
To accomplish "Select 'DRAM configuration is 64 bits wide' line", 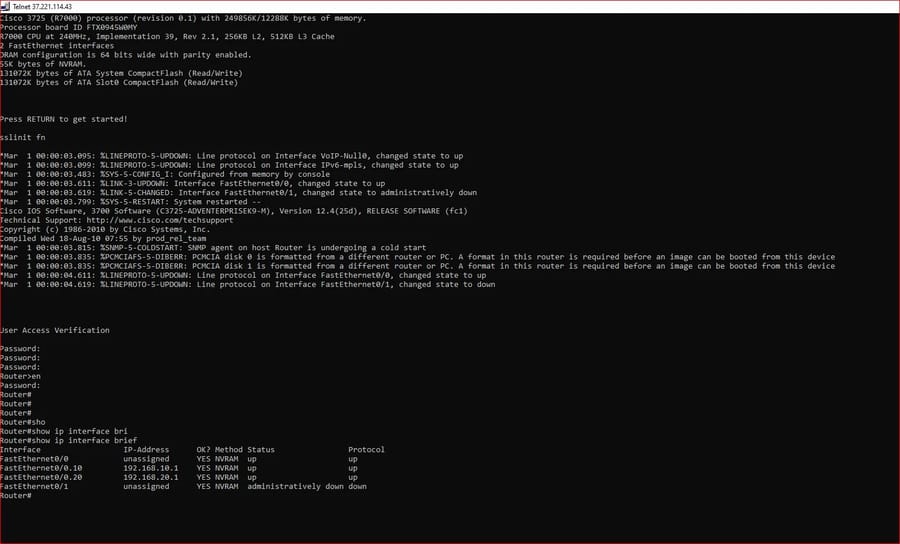I will coord(126,55).
